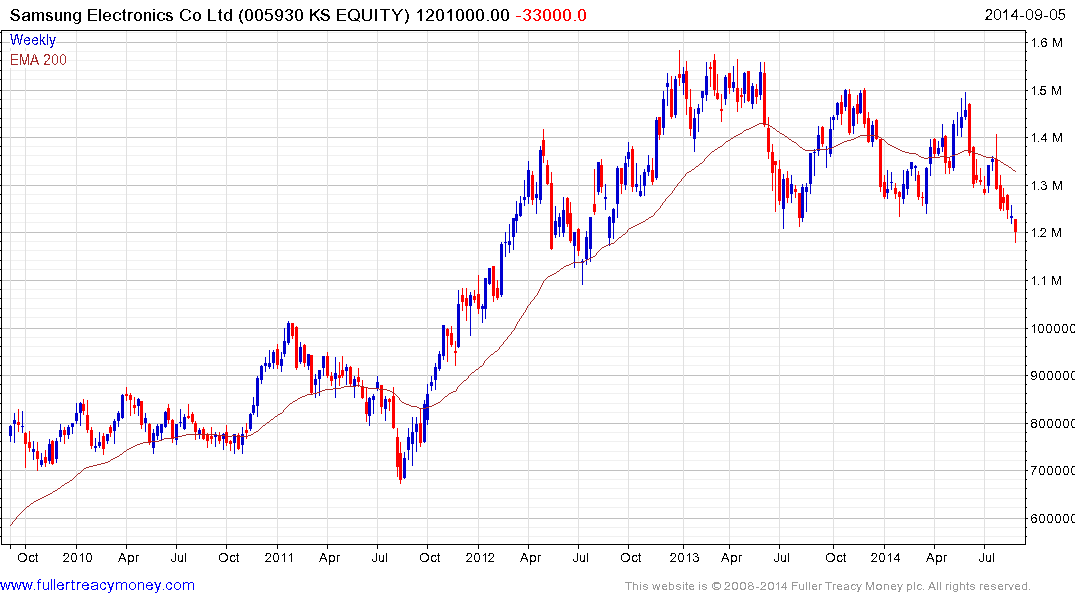Click the 1.2 M price axis label
Image resolution: width=1075 pixels, height=600 pixels.
1046,233
